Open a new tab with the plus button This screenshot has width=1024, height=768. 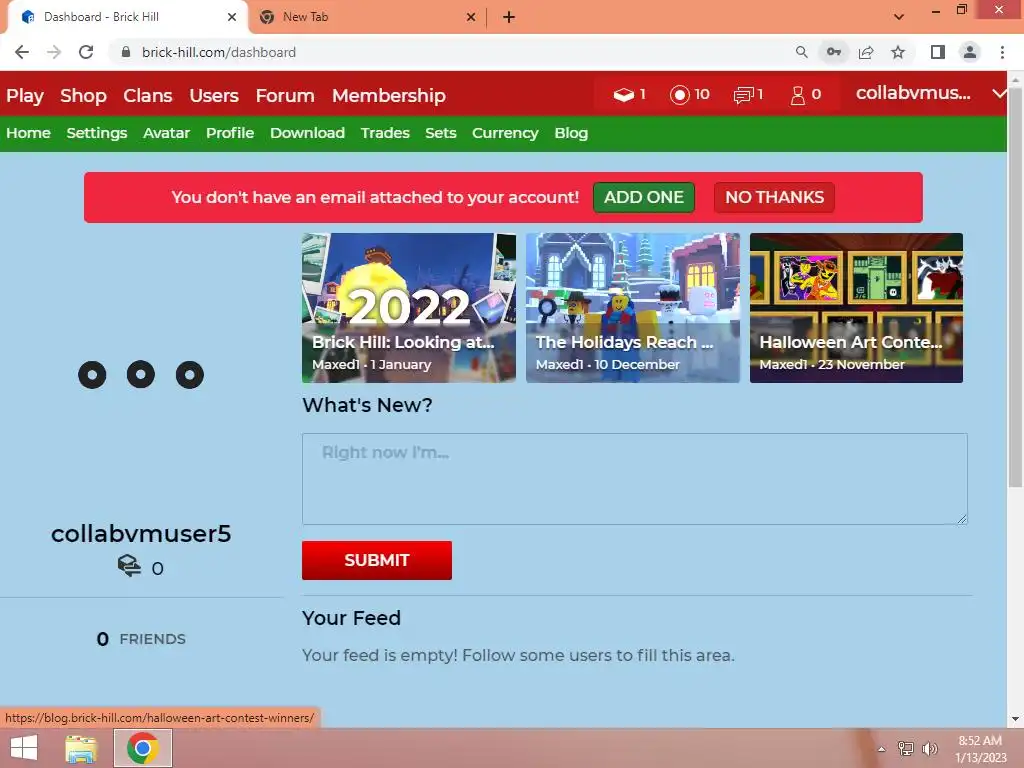[x=509, y=17]
